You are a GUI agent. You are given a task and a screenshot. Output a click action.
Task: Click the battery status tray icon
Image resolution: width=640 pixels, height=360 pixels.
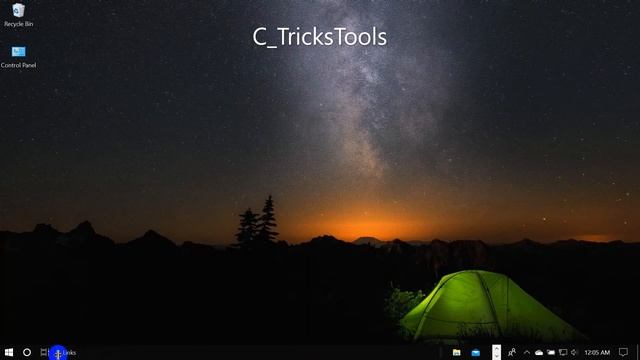tap(551, 353)
